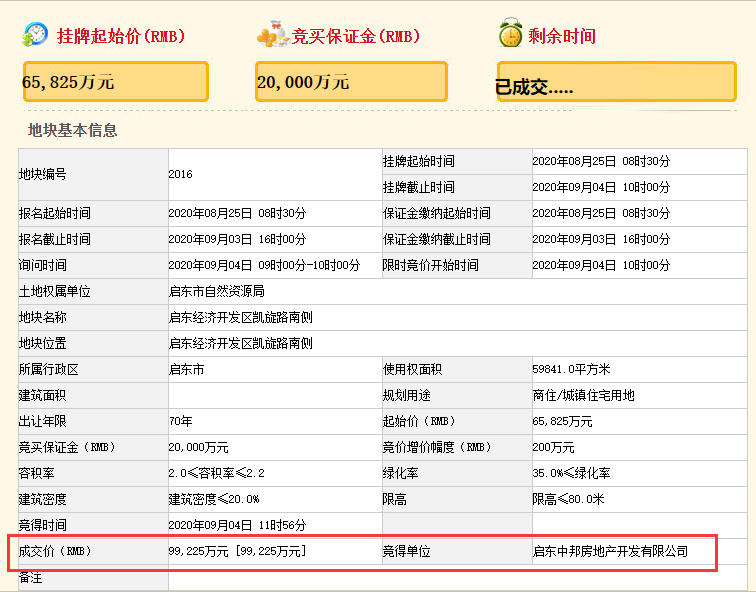The image size is (756, 592).
Task: Click the 土地权属单位 label
Action: pyautogui.click(x=54, y=291)
